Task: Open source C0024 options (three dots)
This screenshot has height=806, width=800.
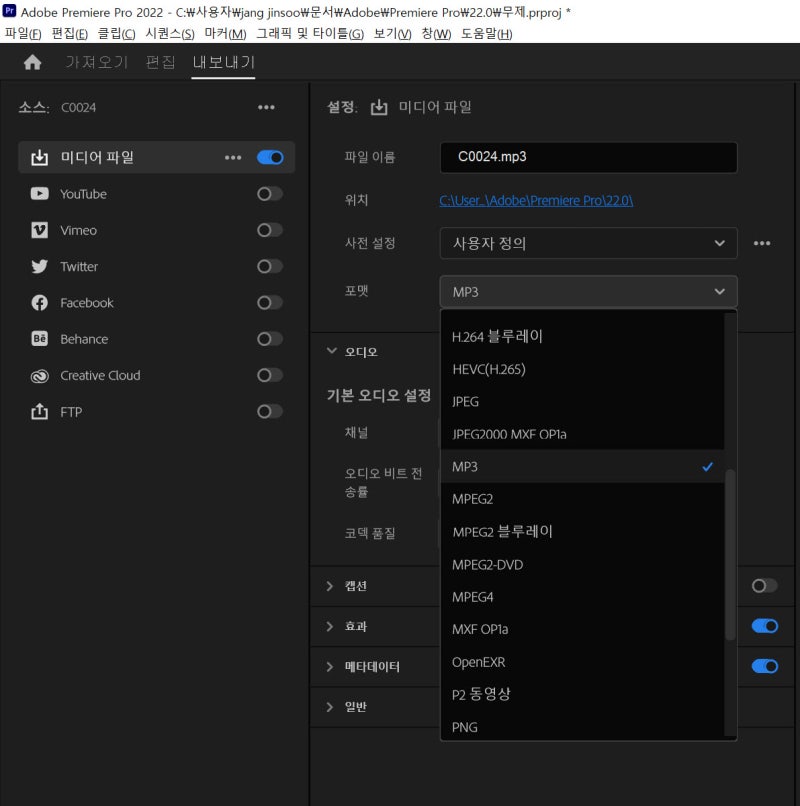Action: click(x=266, y=107)
